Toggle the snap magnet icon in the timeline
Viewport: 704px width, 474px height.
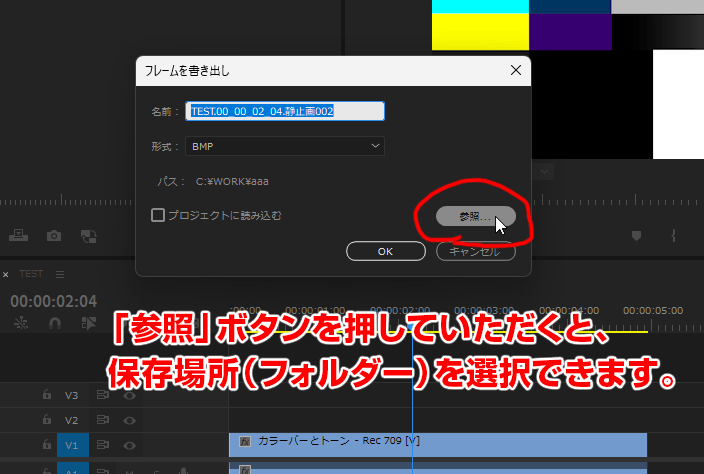(x=54, y=323)
